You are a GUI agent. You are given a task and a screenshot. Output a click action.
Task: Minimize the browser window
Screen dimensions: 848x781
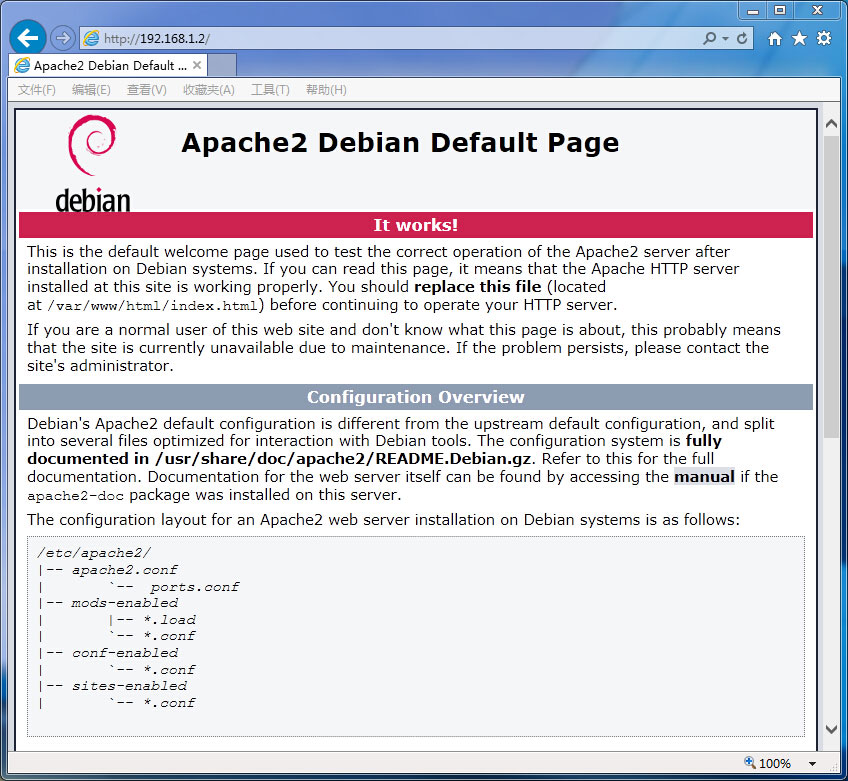pos(753,10)
